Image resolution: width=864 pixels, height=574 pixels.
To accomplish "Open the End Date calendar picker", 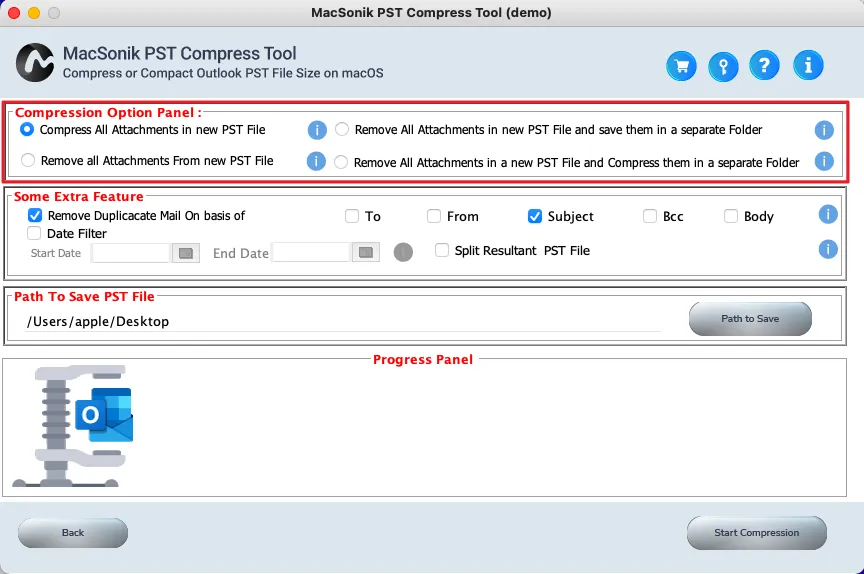I will click(x=366, y=253).
